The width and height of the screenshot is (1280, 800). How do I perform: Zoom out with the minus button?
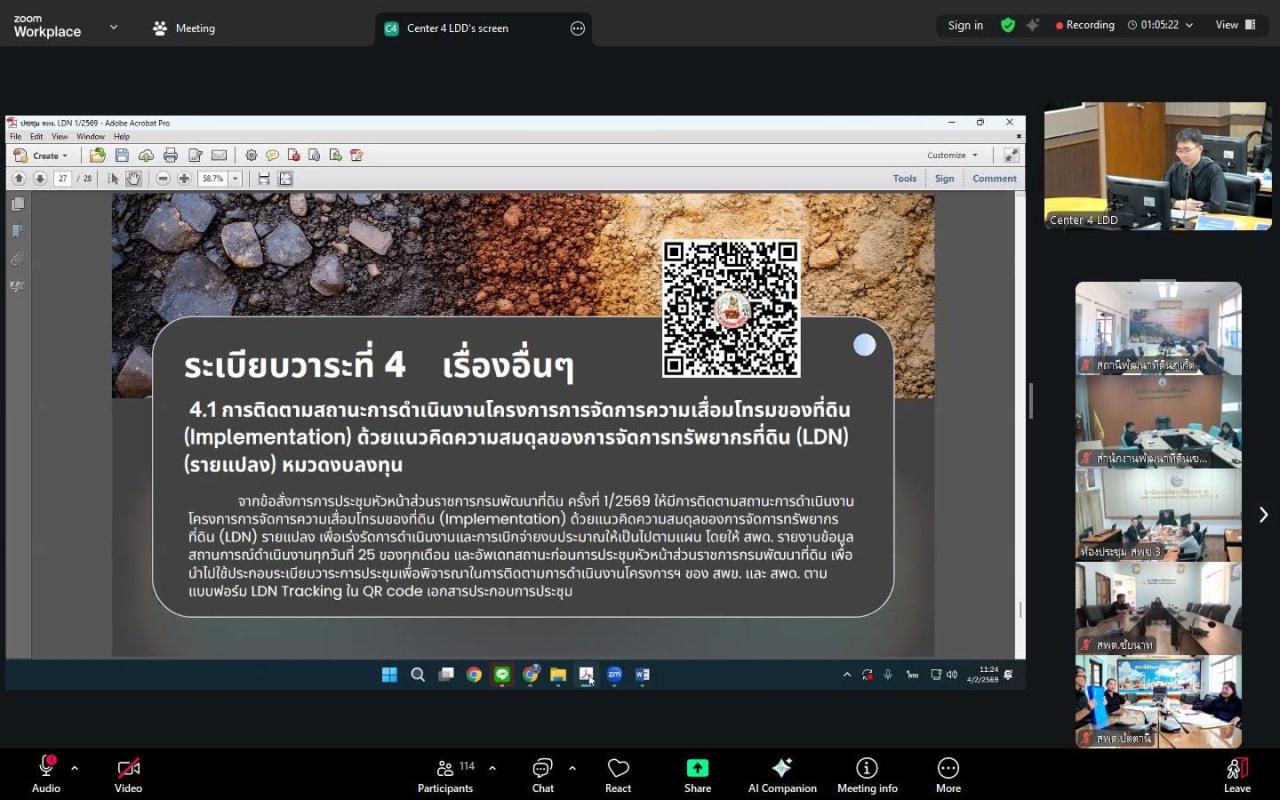point(163,178)
